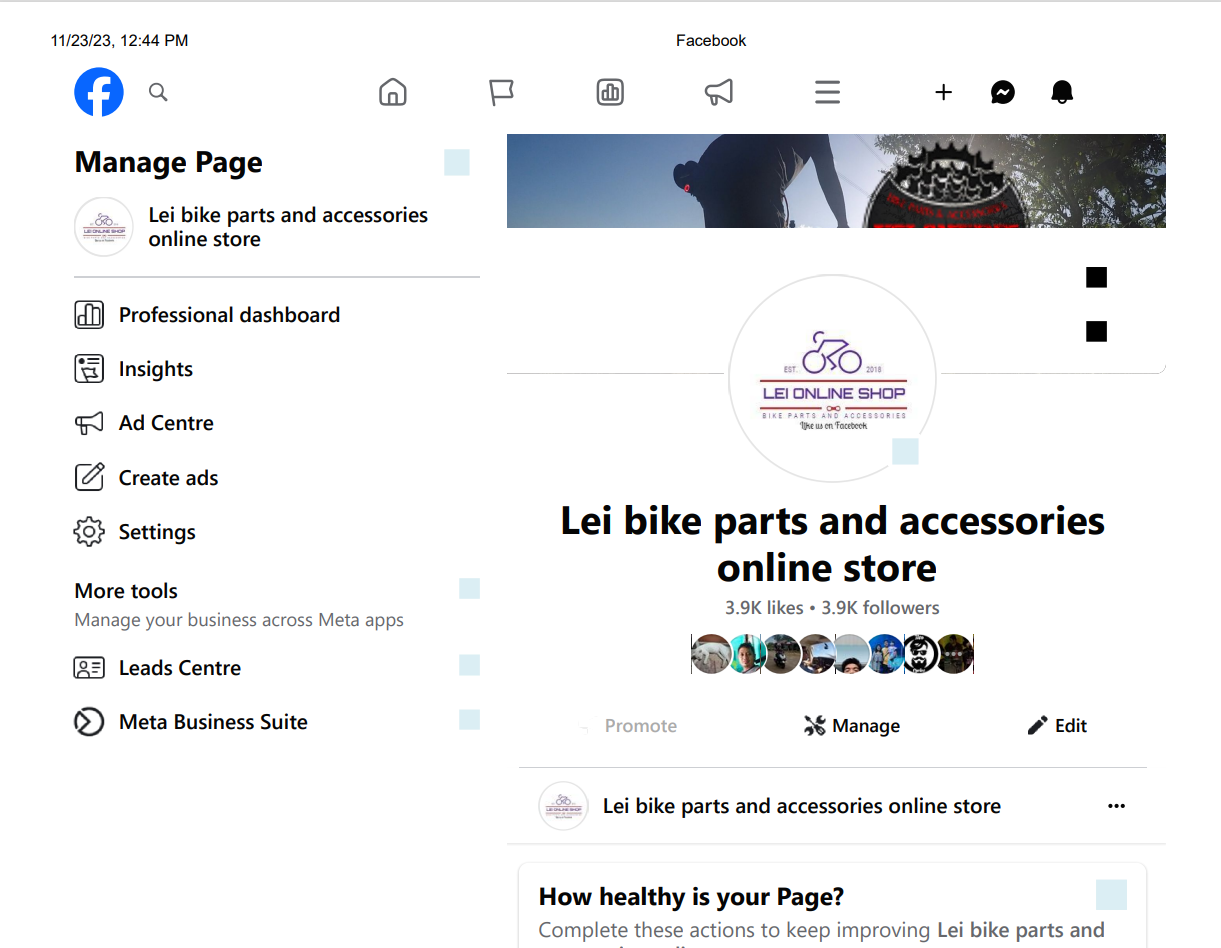
Task: Open the Facebook logo home link
Action: coord(99,92)
